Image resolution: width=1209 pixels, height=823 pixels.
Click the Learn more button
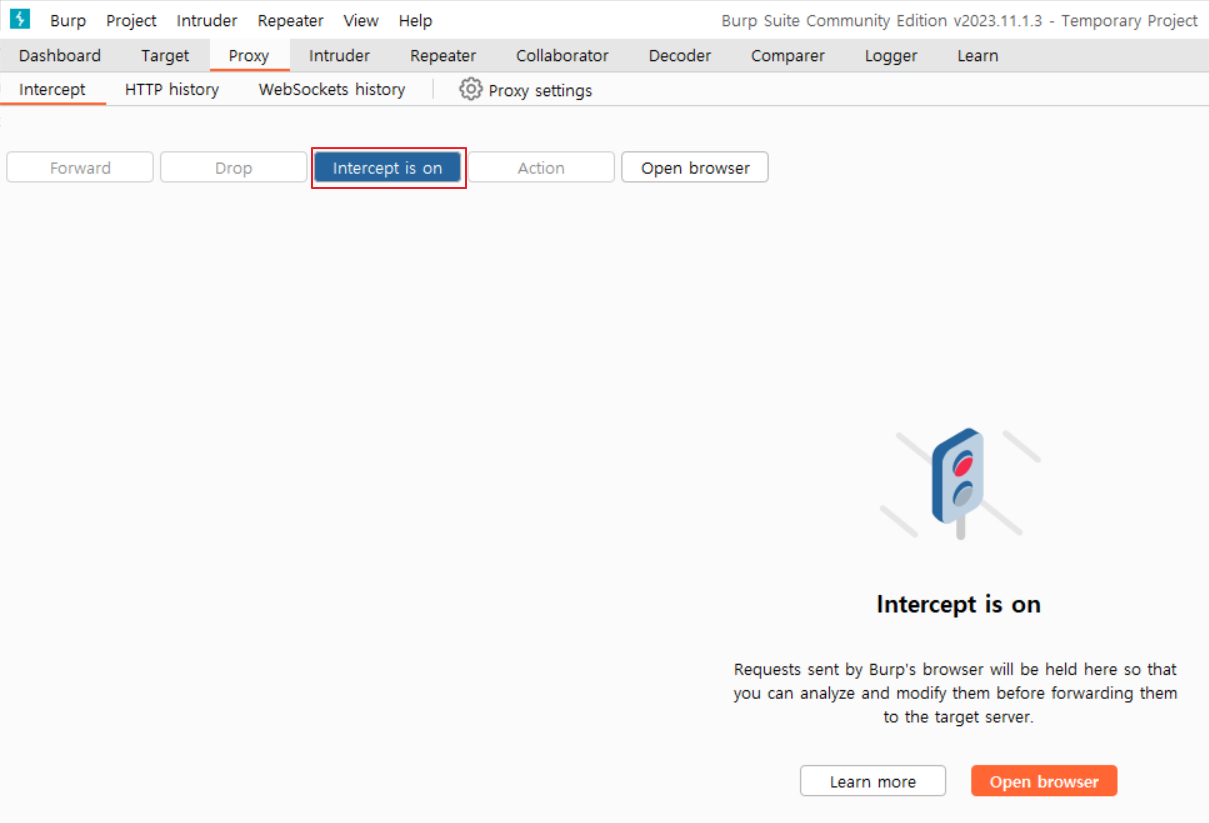(873, 782)
